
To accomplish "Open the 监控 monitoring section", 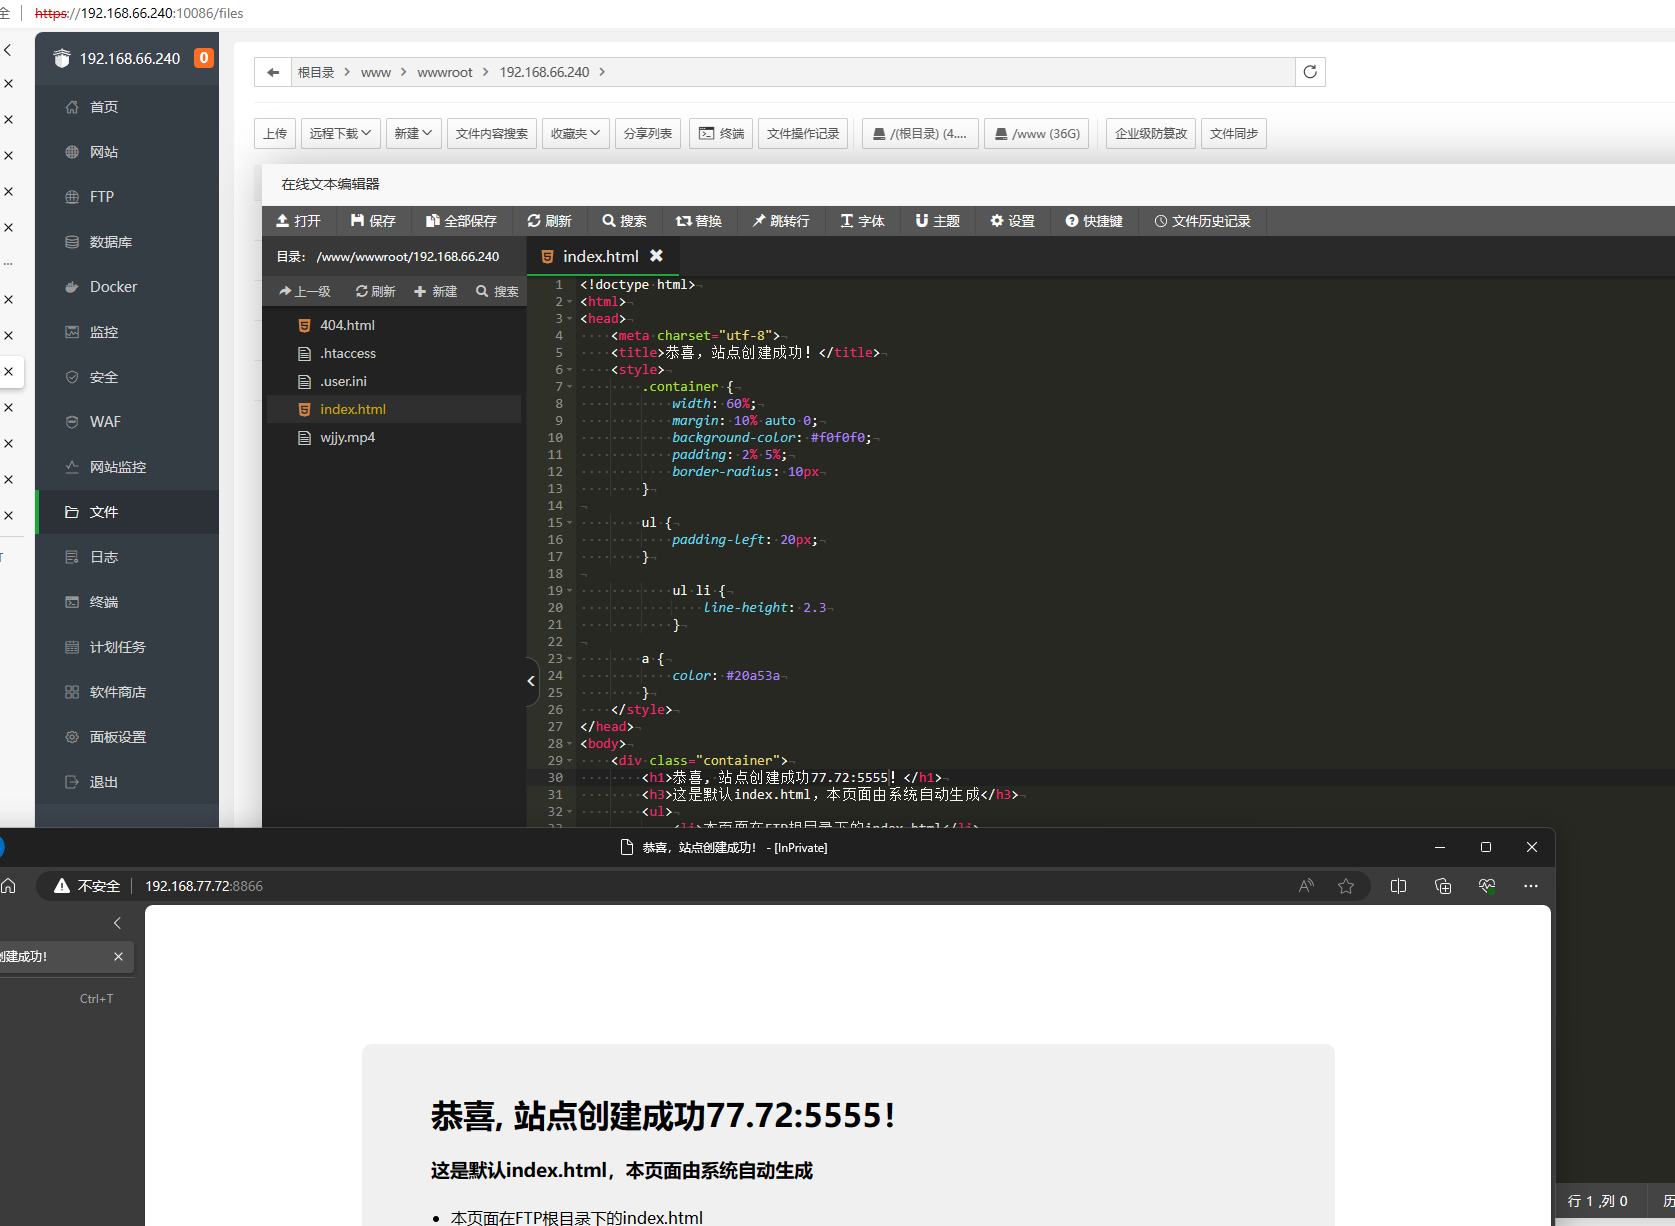I will pyautogui.click(x=103, y=332).
